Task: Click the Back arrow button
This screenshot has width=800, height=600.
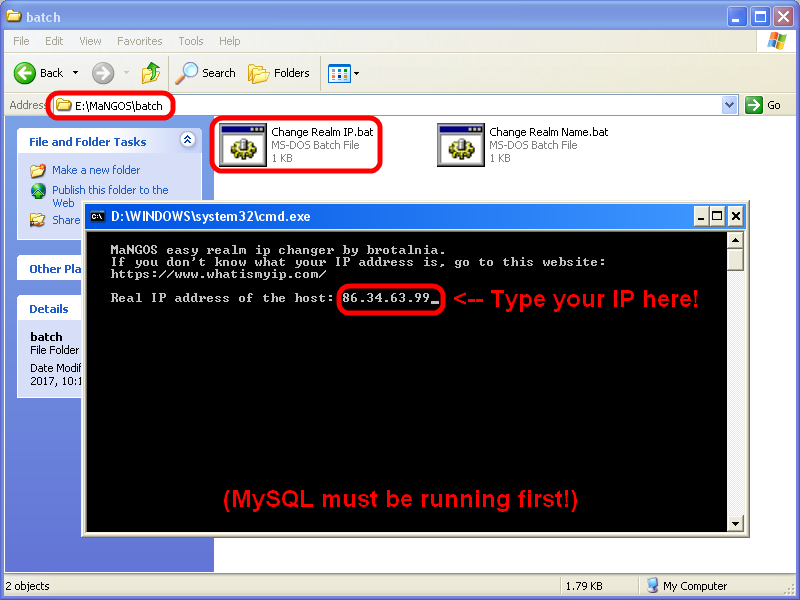Action: [x=27, y=73]
